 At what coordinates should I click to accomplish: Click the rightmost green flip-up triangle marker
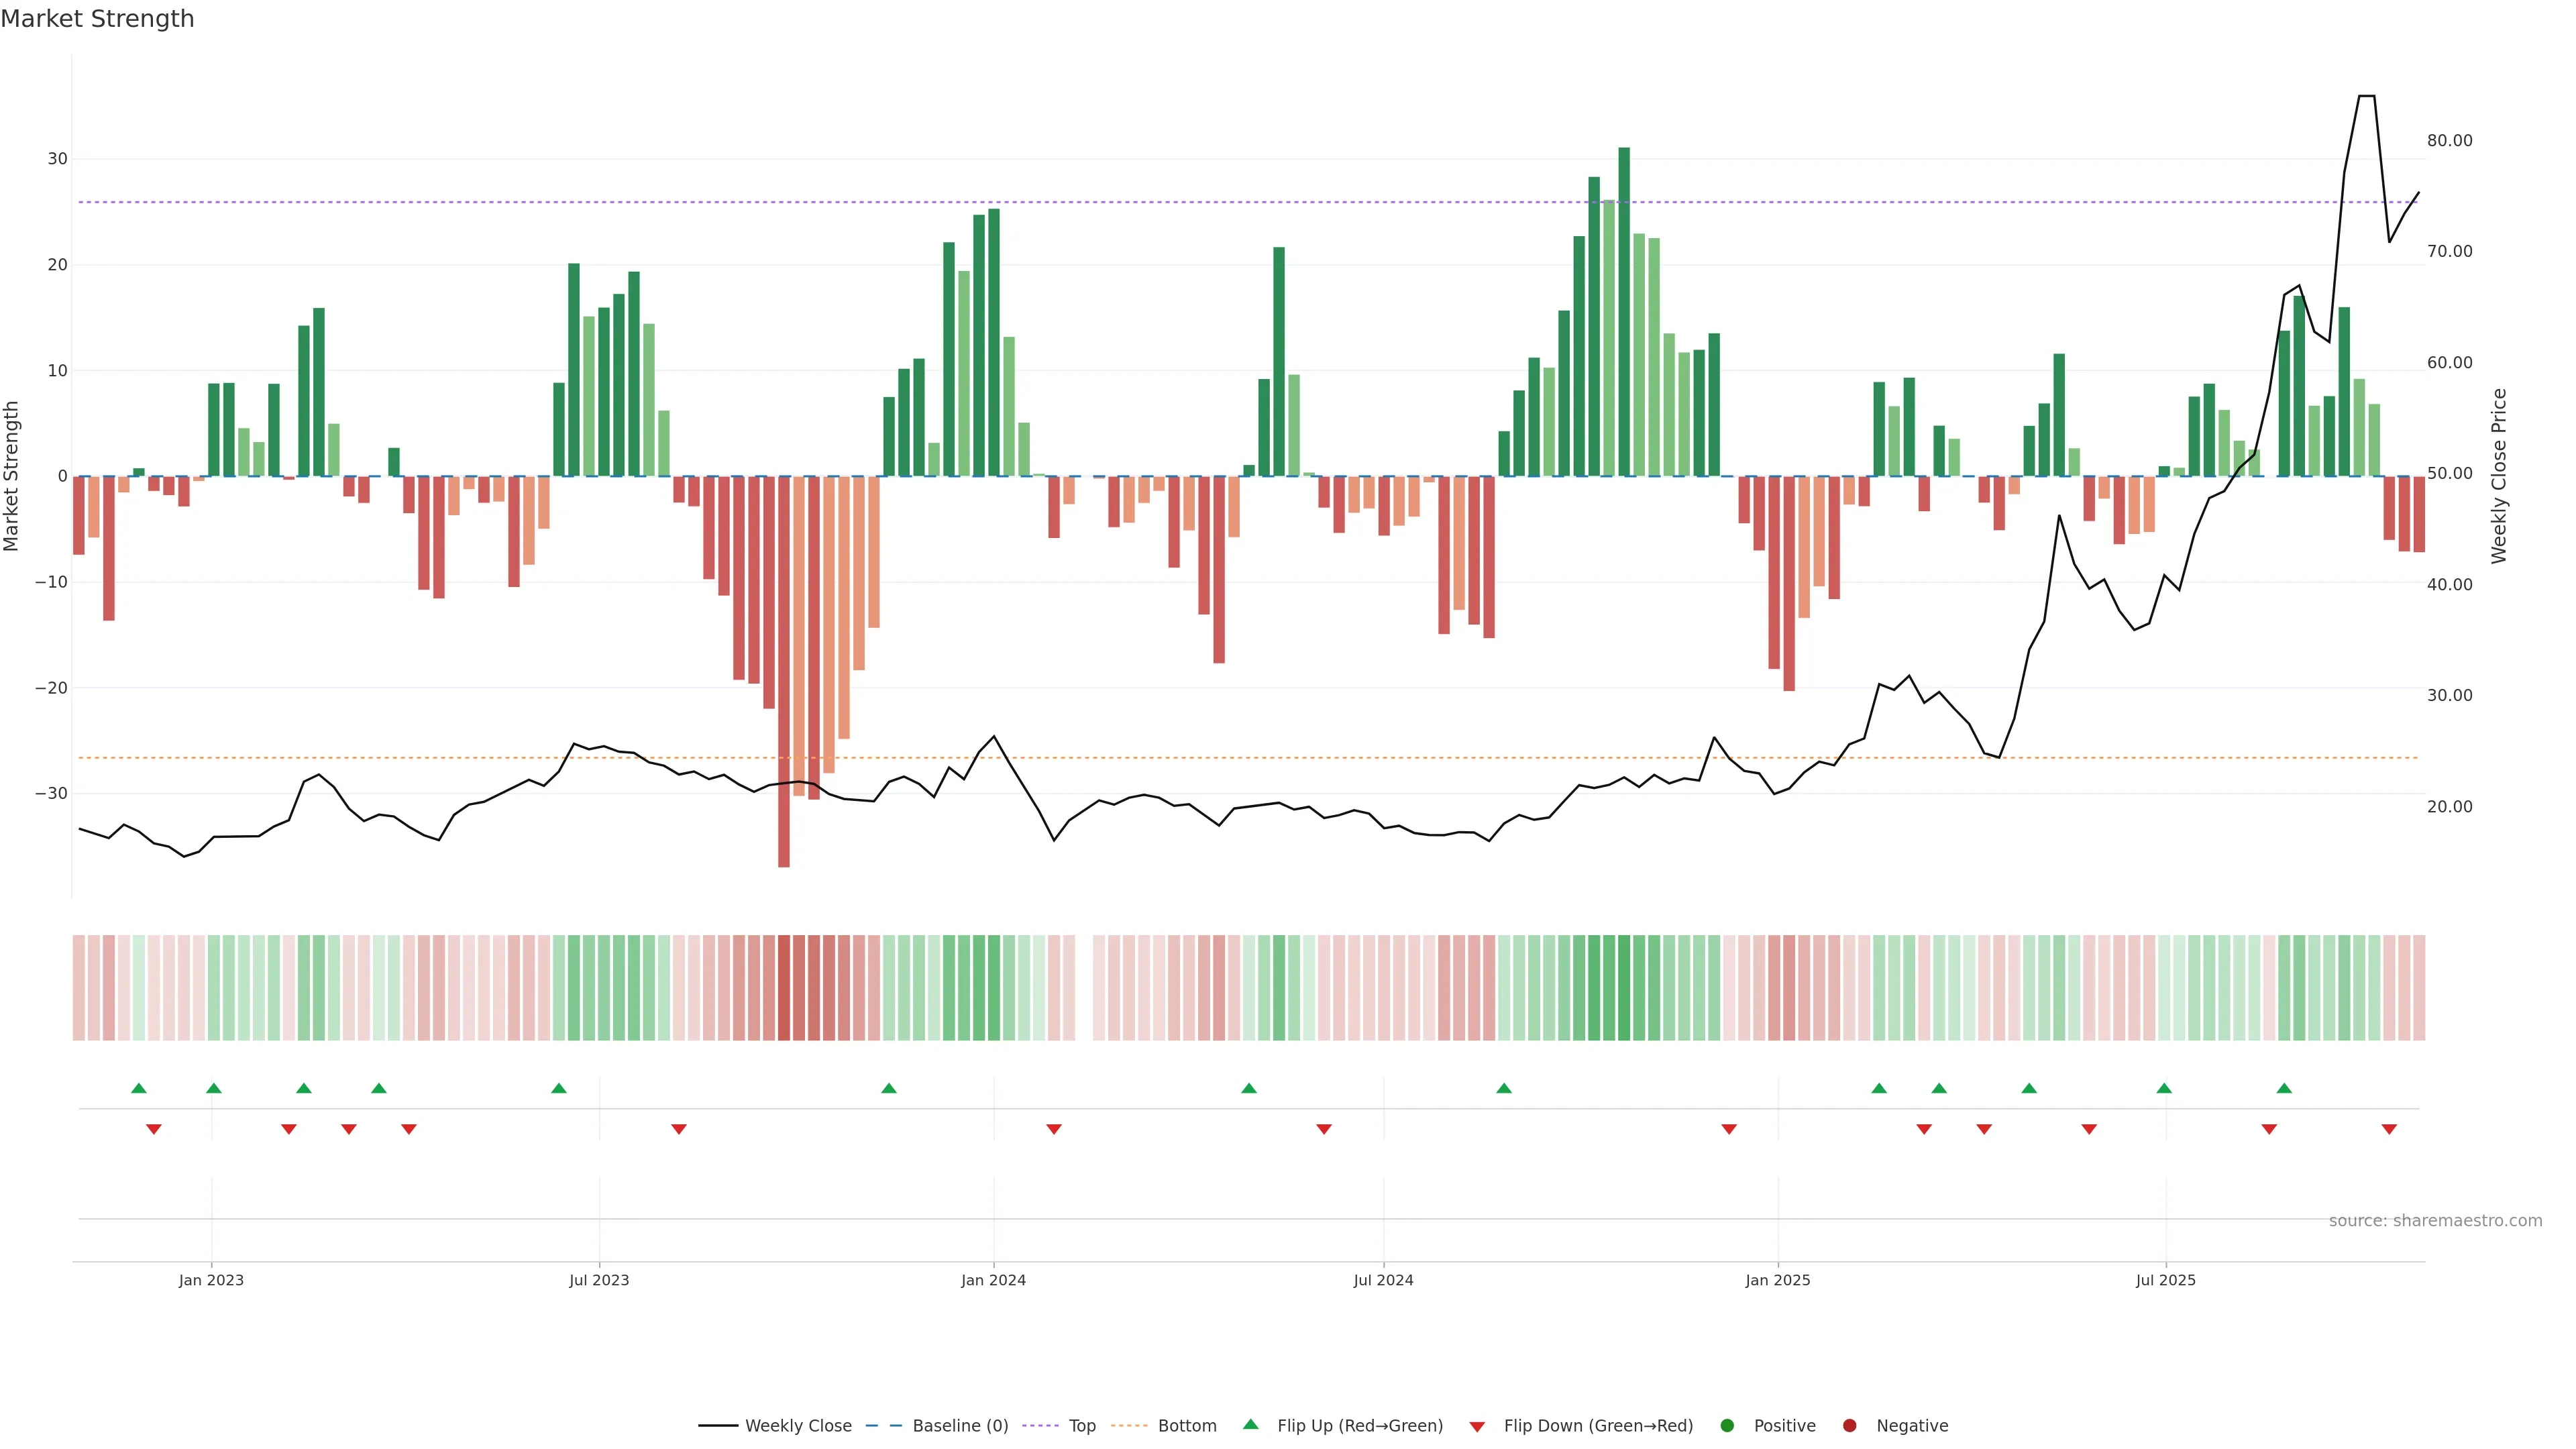(x=2284, y=1088)
